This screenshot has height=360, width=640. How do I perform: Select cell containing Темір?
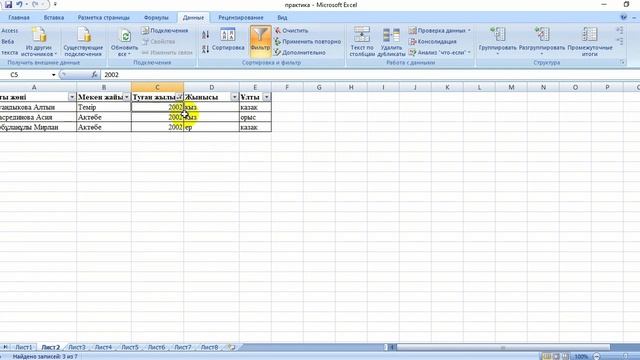point(104,107)
